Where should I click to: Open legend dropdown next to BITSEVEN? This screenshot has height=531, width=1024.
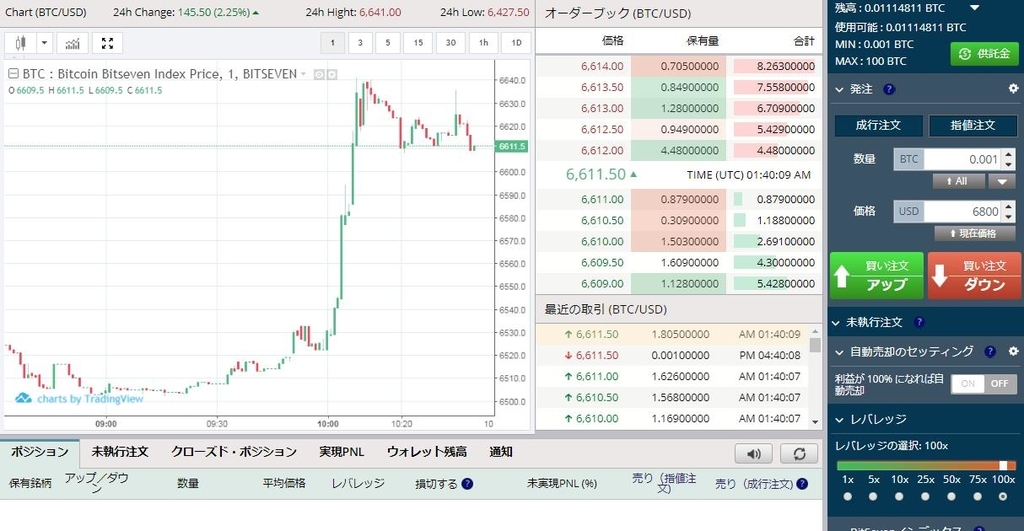[x=303, y=74]
